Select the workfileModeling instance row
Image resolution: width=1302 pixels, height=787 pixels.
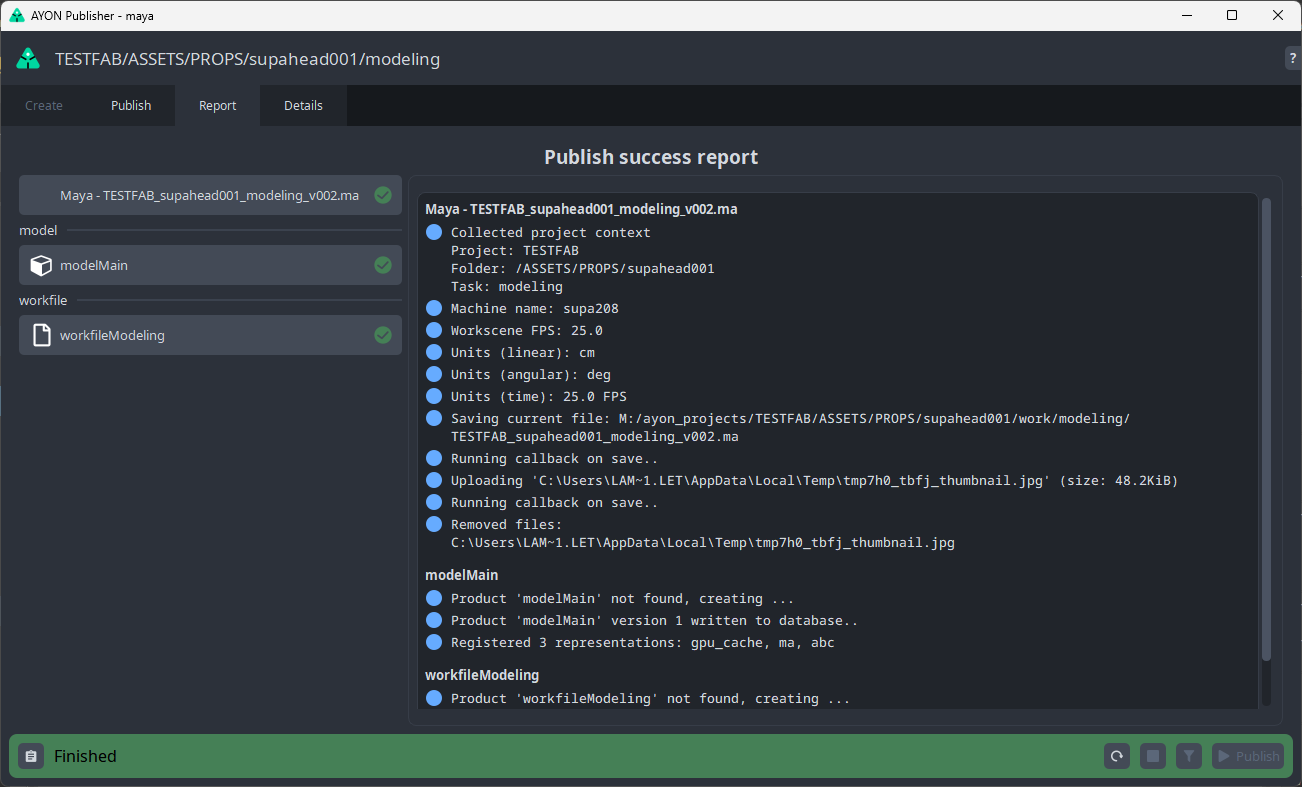click(x=210, y=335)
